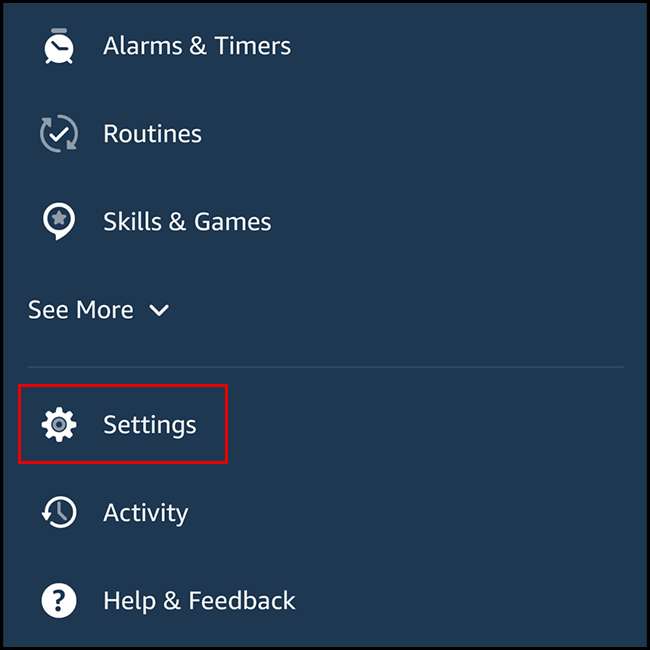Open the Help & Feedback entry

325,601
